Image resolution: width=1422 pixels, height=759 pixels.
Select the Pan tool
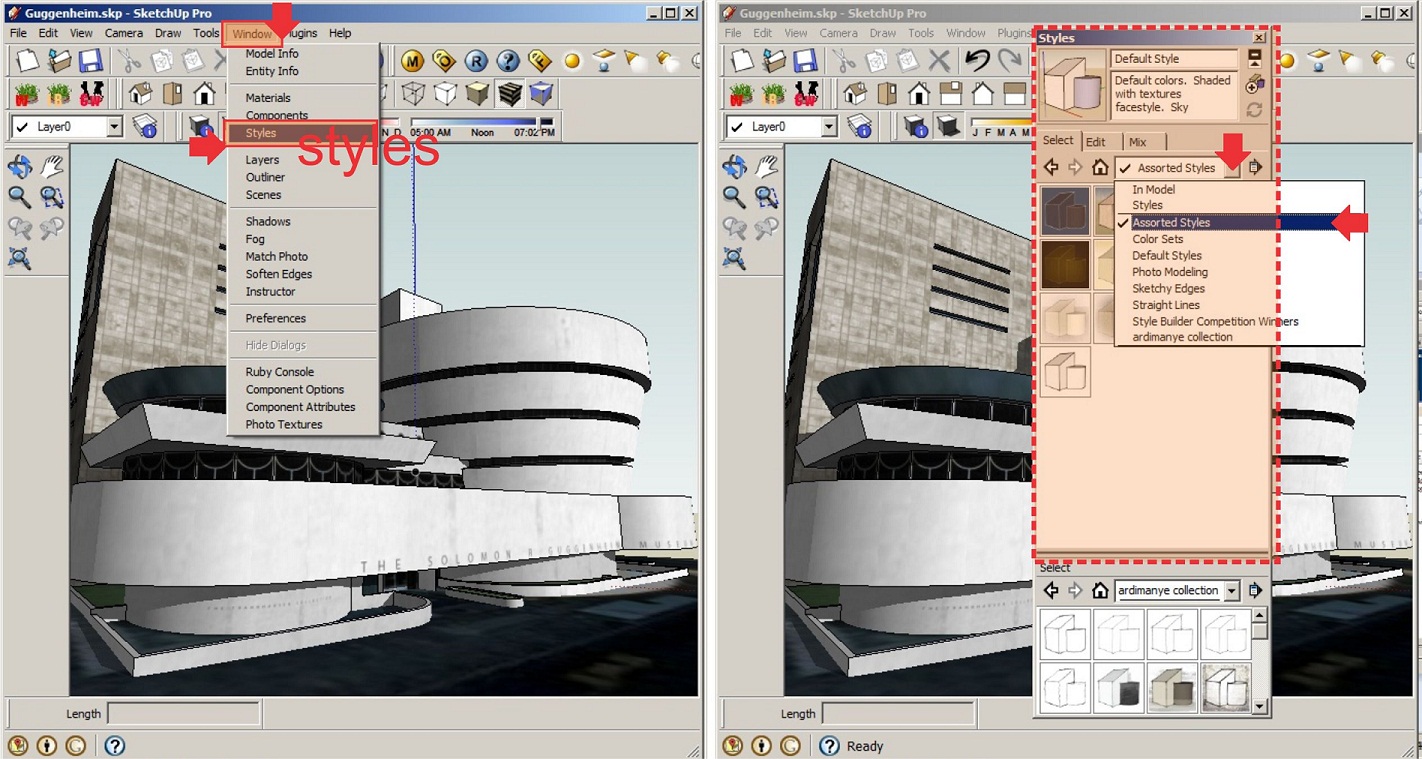(52, 167)
